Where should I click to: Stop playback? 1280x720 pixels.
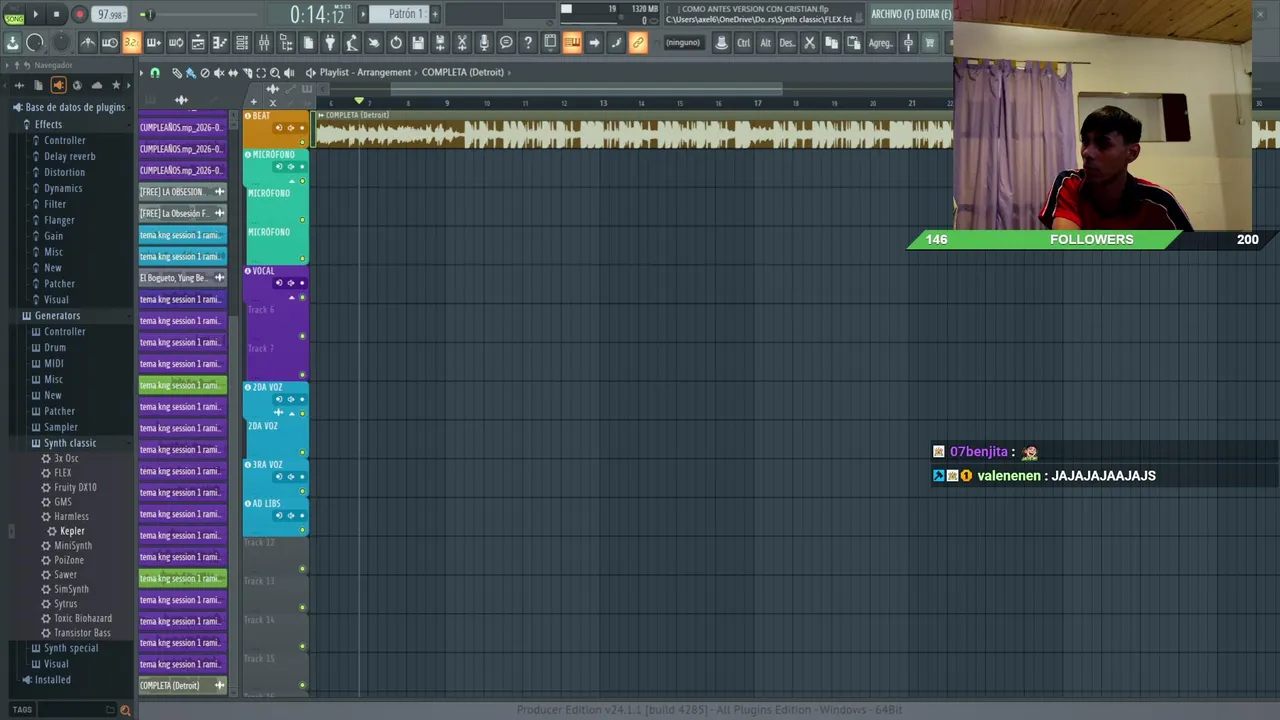pos(56,14)
